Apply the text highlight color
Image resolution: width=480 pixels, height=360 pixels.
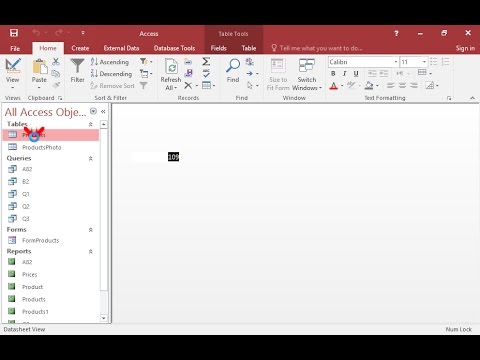click(x=351, y=86)
